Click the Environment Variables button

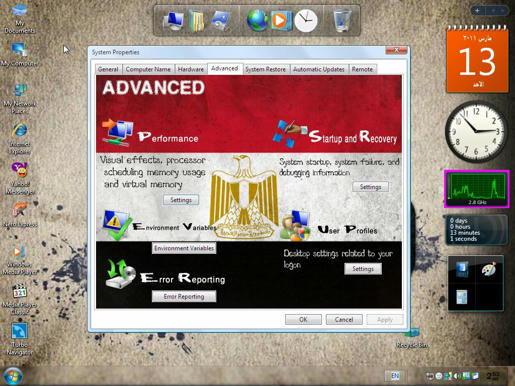(184, 248)
